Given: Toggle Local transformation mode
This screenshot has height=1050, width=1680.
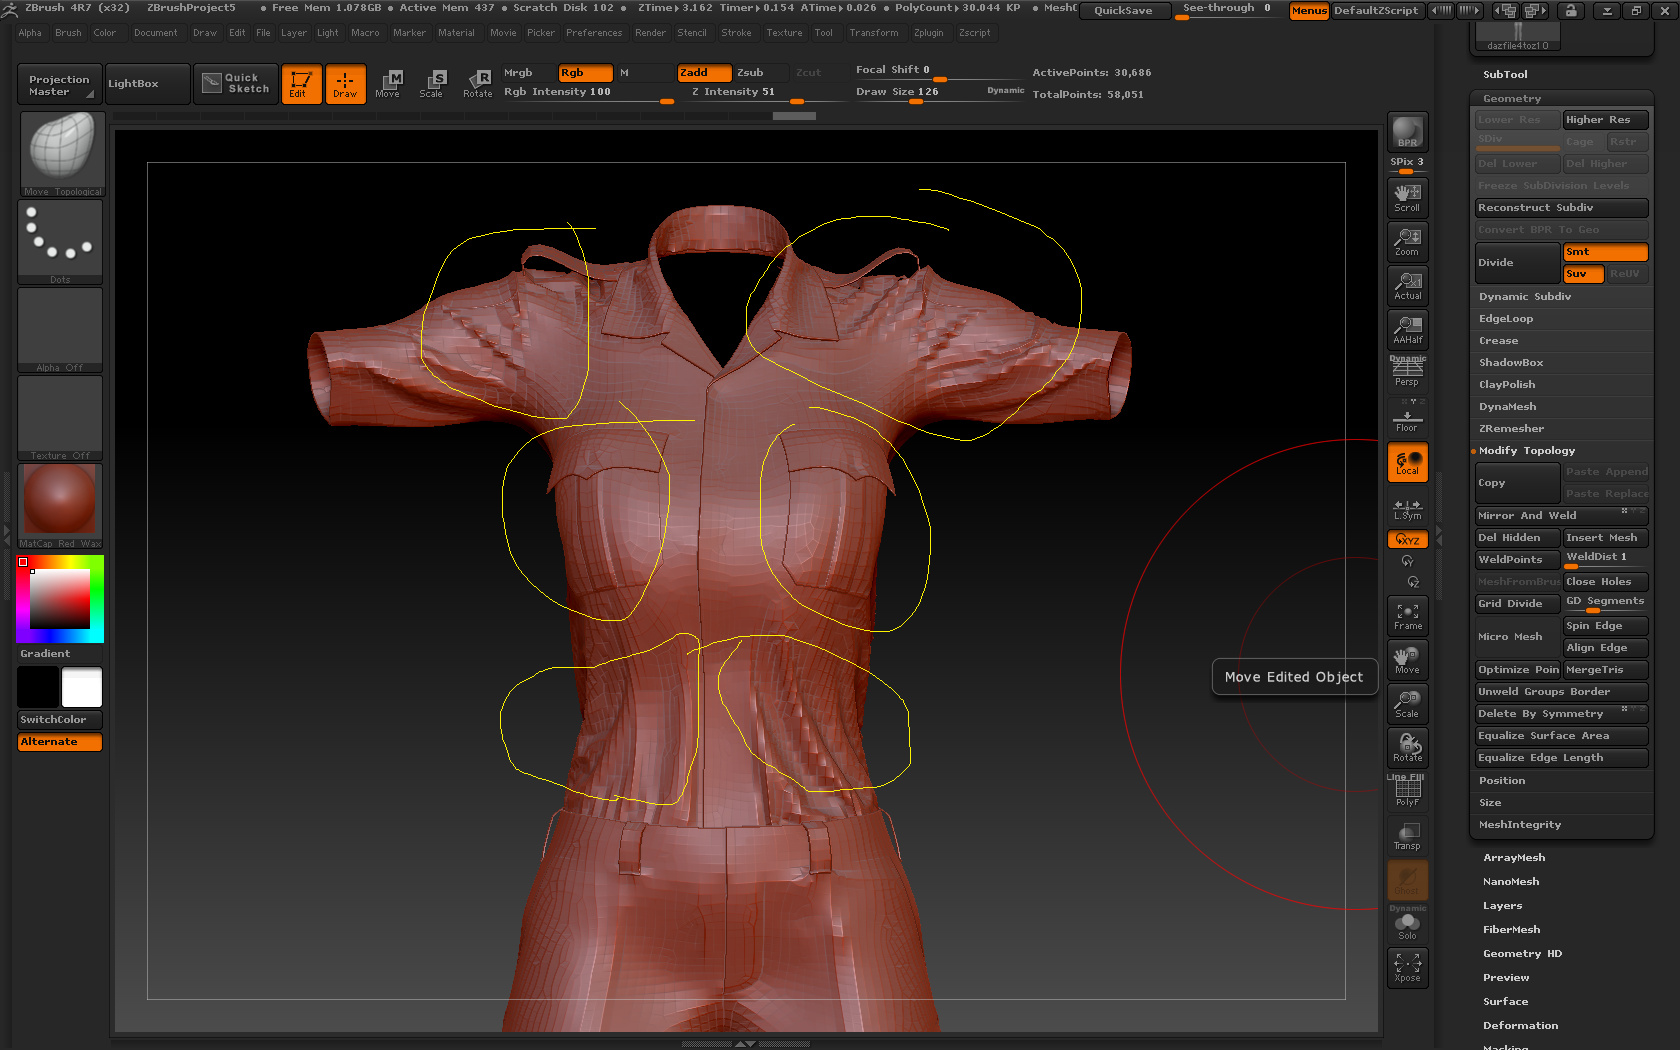Looking at the screenshot, I should coord(1407,462).
